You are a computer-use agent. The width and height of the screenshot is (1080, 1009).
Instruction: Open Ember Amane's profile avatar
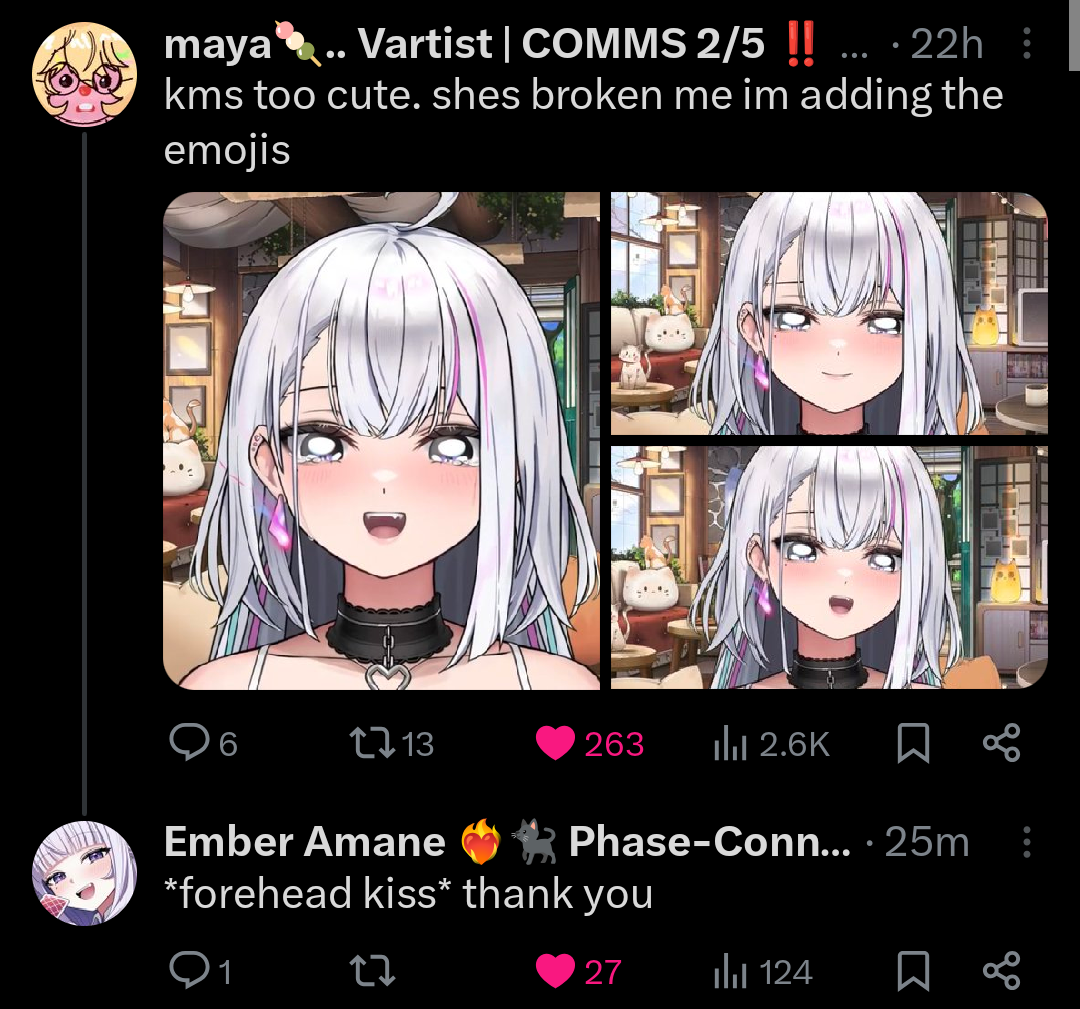tap(85, 873)
